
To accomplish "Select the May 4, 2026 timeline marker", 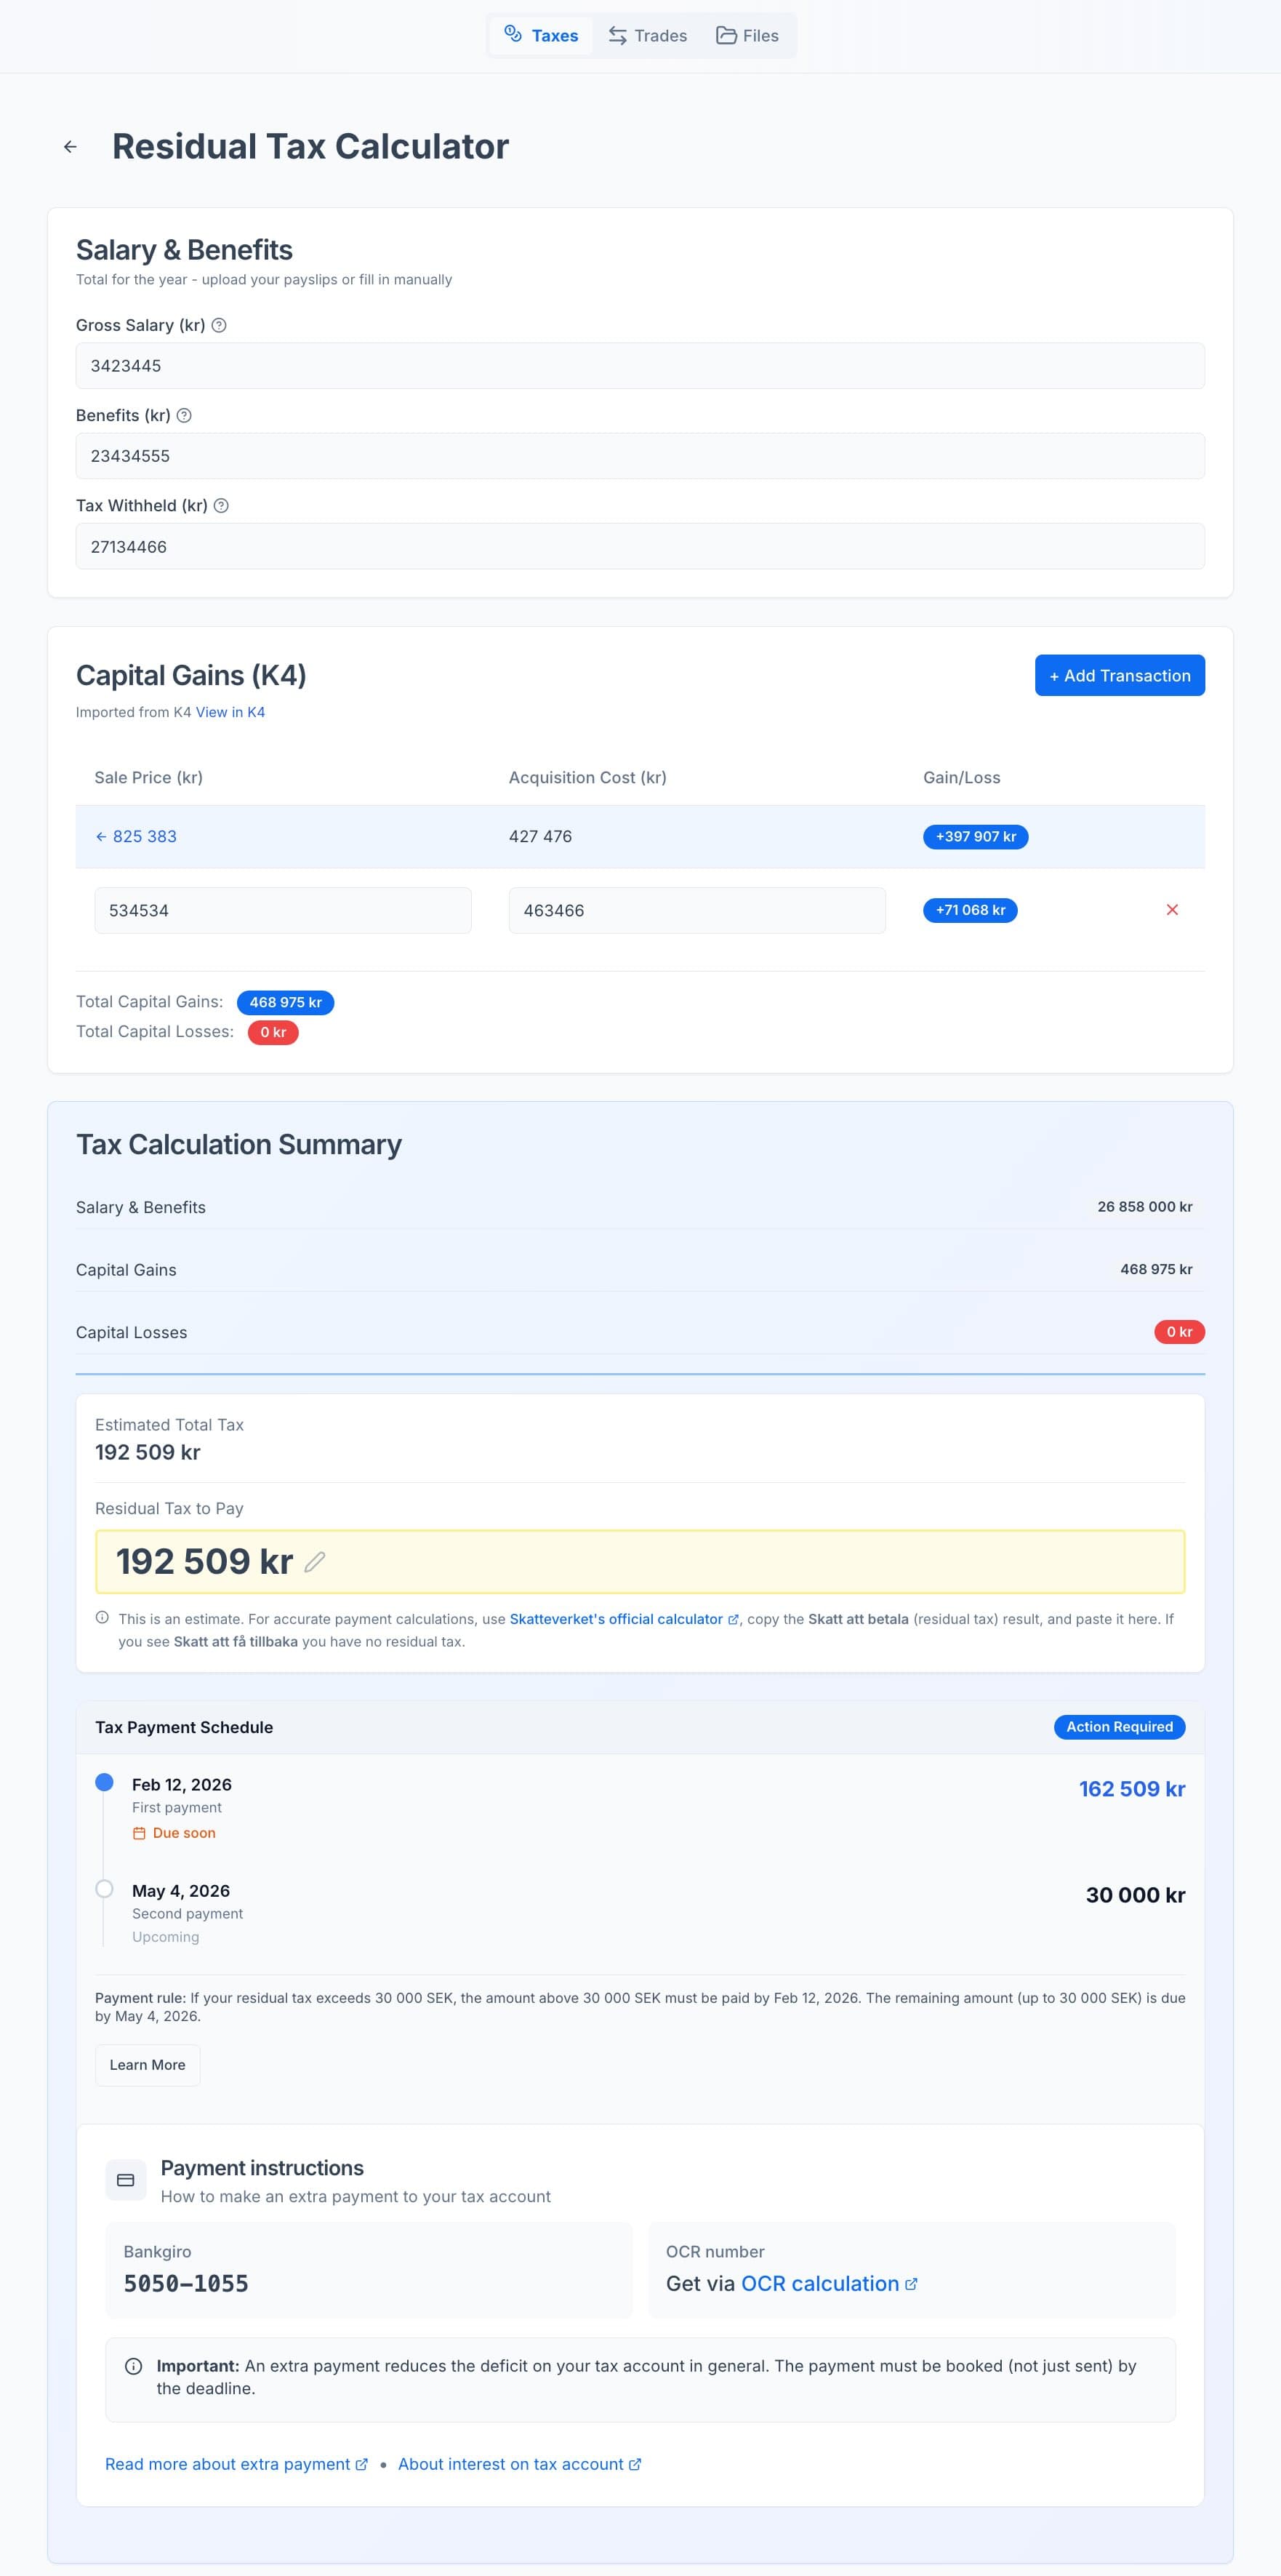I will coord(104,1888).
